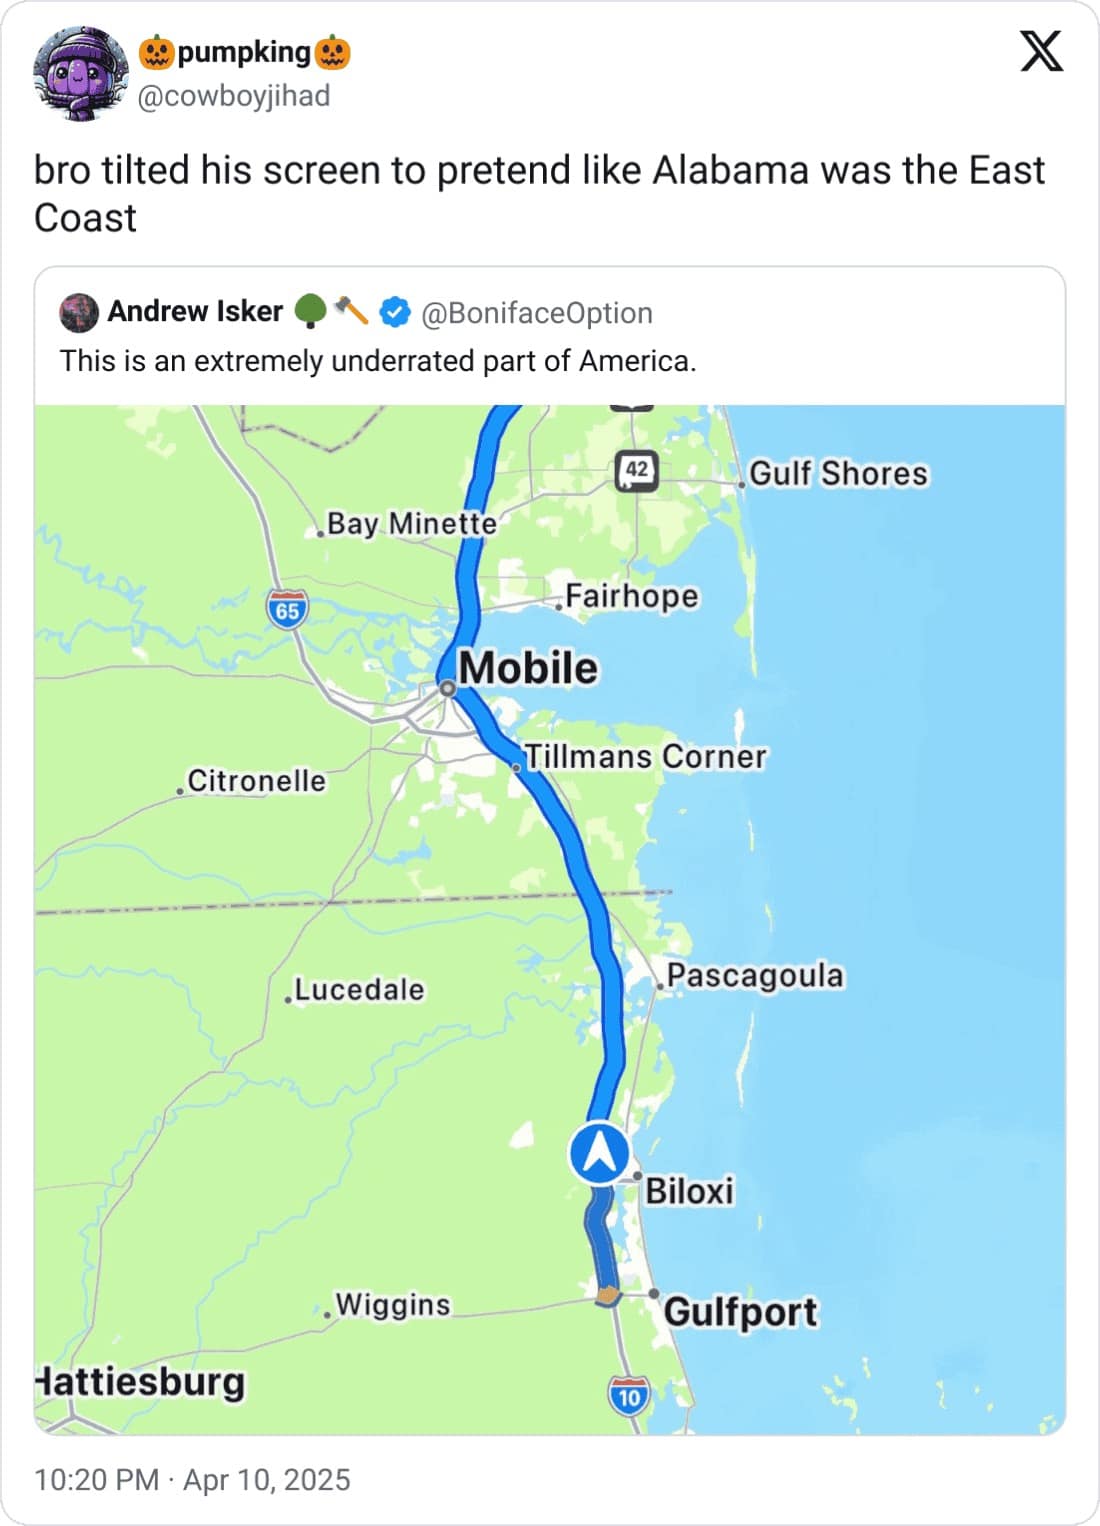The height and width of the screenshot is (1526, 1100).
Task: Click the Pascagoula map label
Action: click(755, 975)
